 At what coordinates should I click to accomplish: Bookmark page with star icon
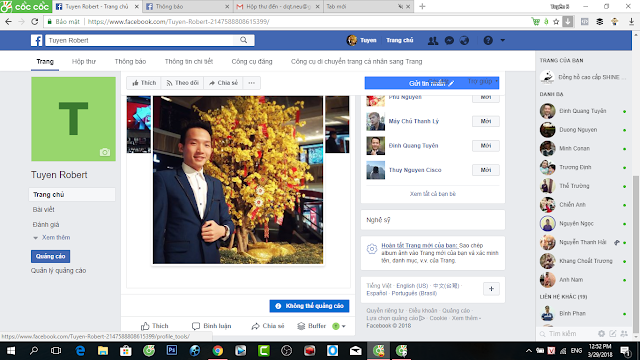pos(556,22)
